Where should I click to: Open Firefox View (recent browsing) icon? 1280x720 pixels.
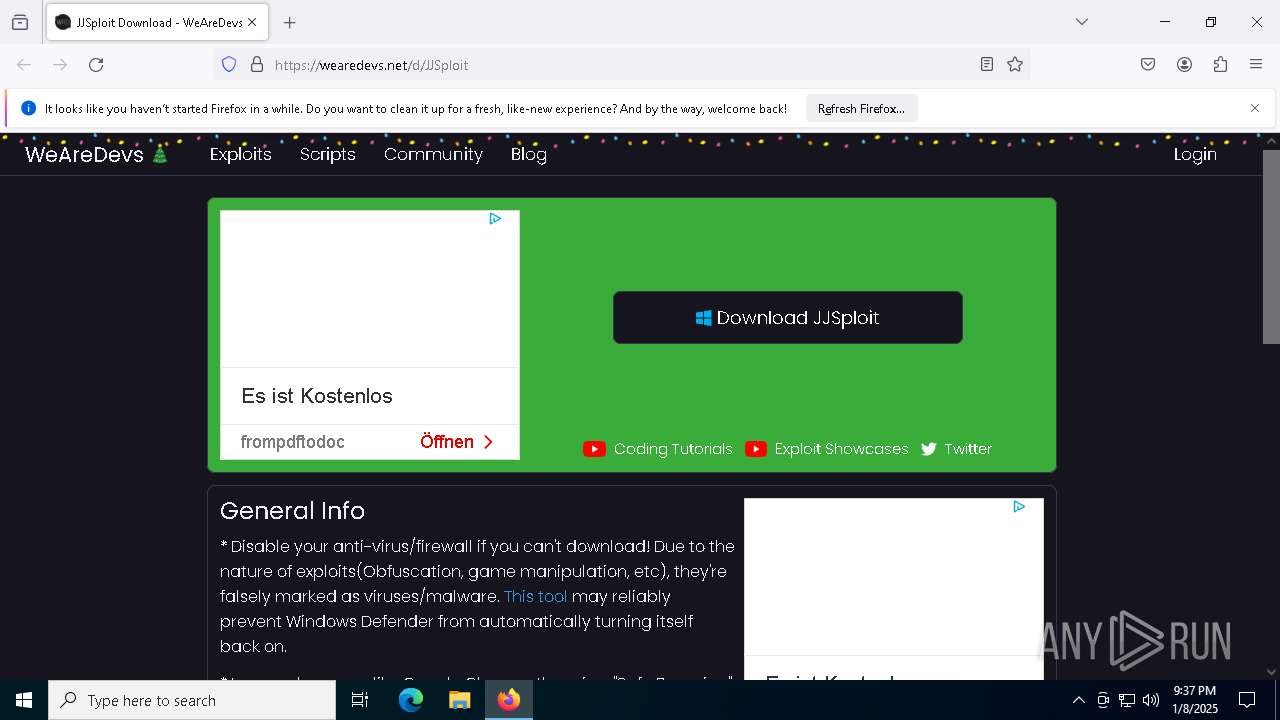click(20, 22)
